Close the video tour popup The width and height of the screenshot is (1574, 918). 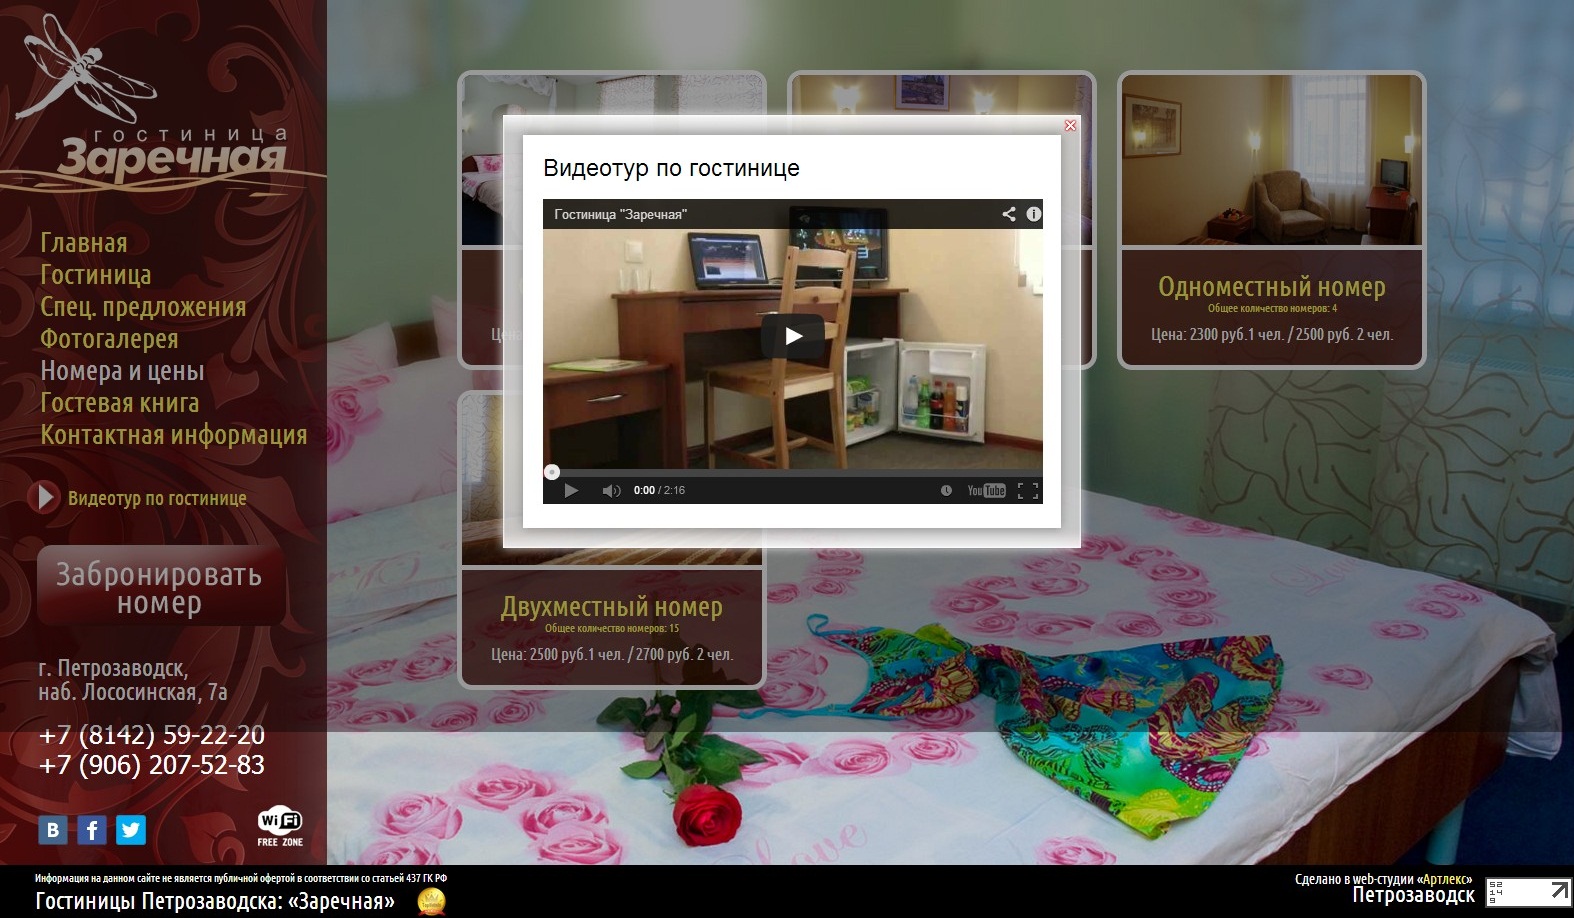point(1070,125)
